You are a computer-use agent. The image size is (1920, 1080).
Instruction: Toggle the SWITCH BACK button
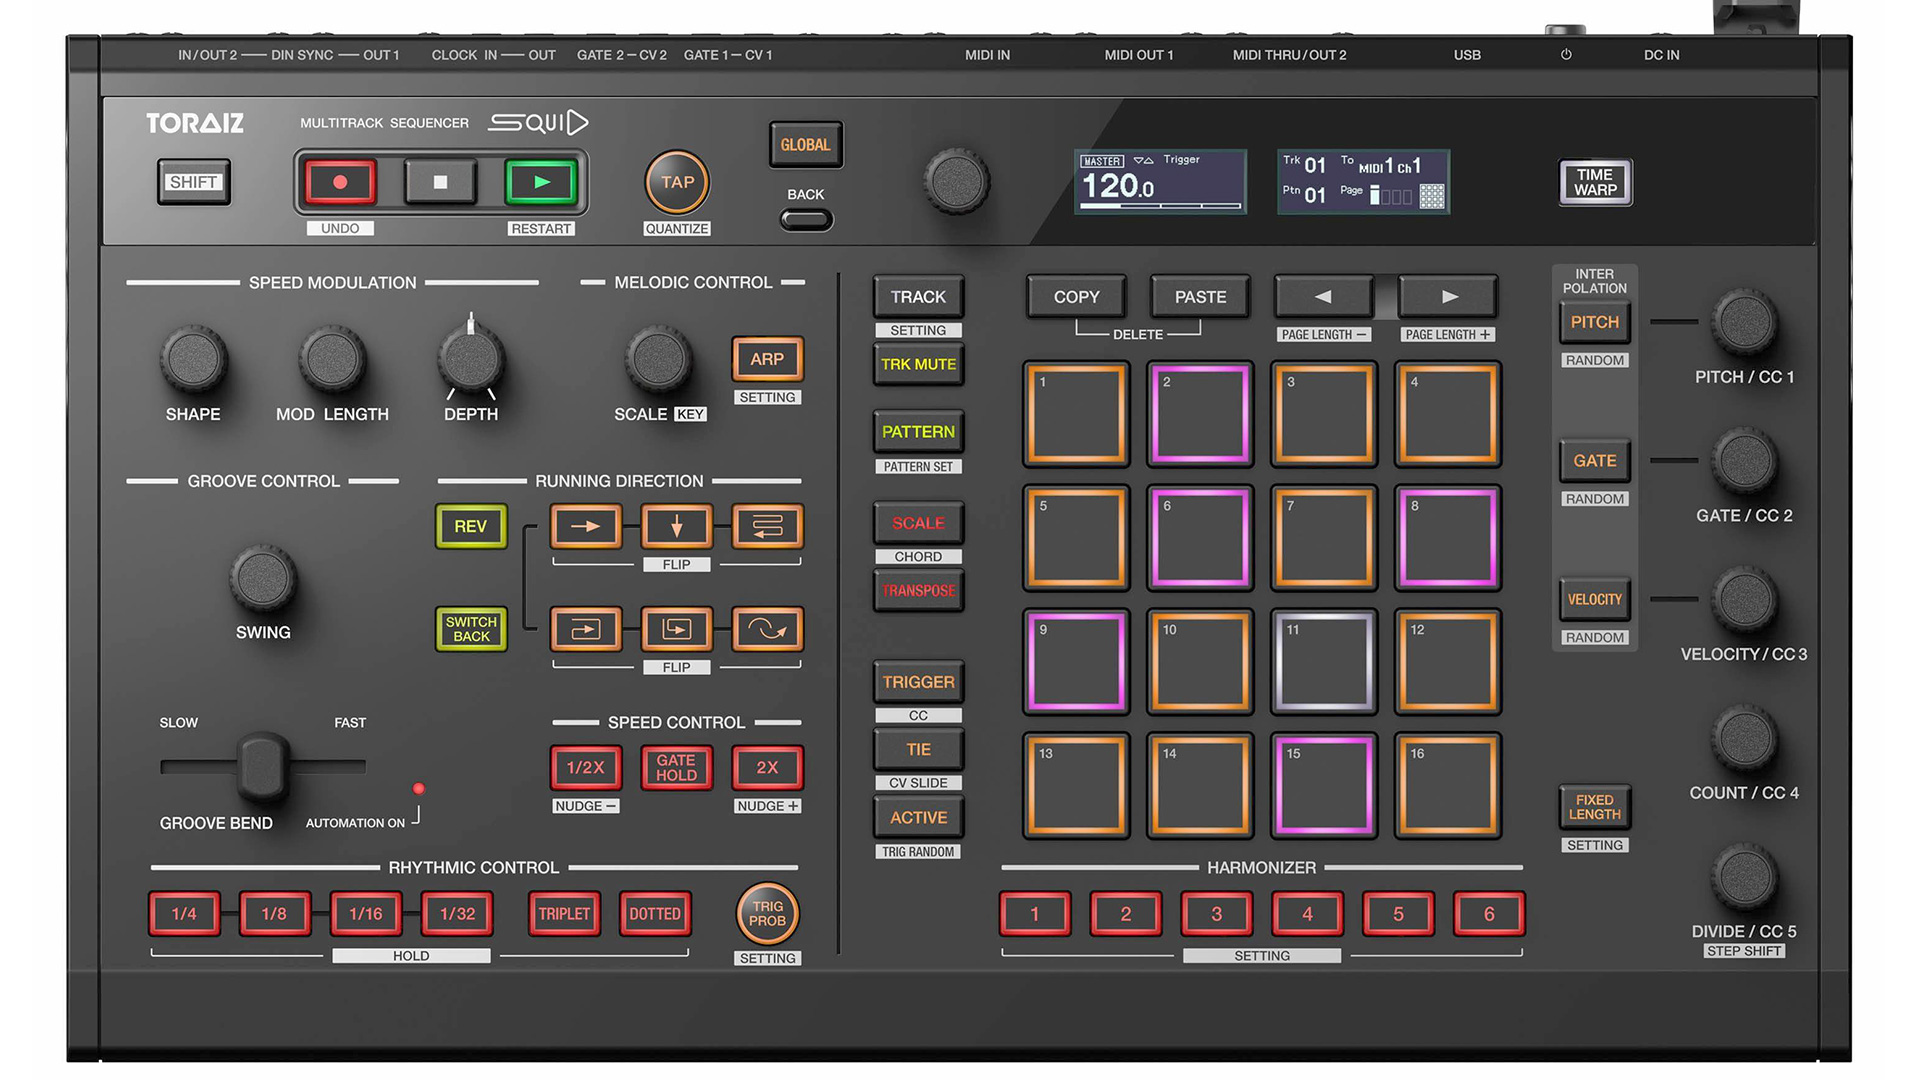click(x=471, y=629)
